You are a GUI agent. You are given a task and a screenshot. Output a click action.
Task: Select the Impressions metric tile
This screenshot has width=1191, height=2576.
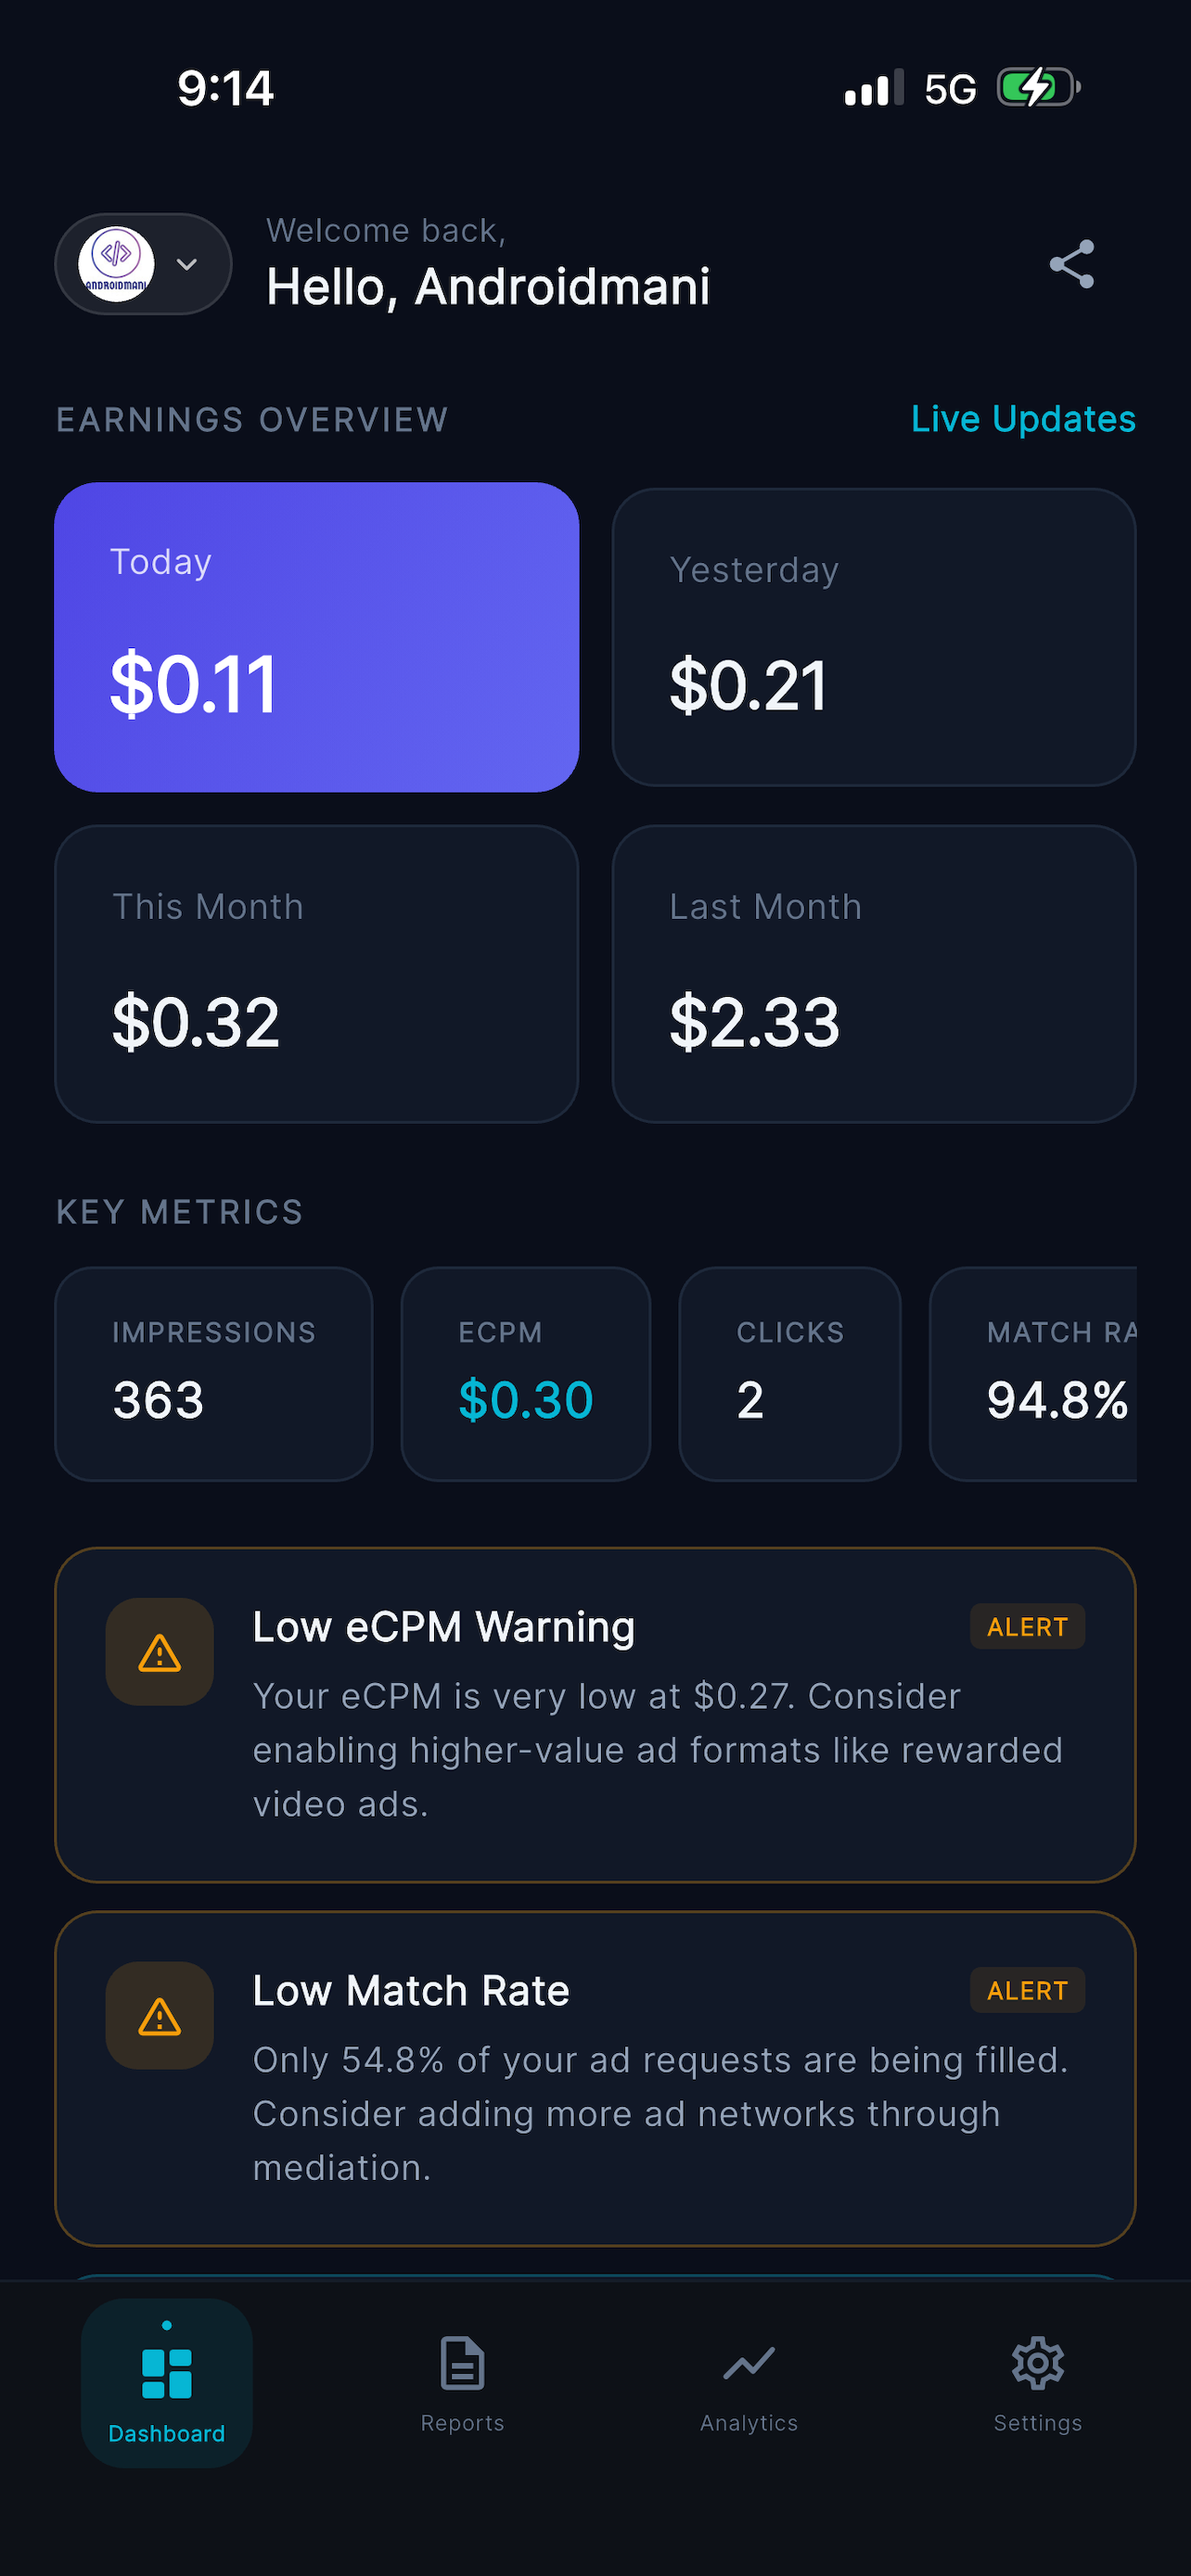214,1374
